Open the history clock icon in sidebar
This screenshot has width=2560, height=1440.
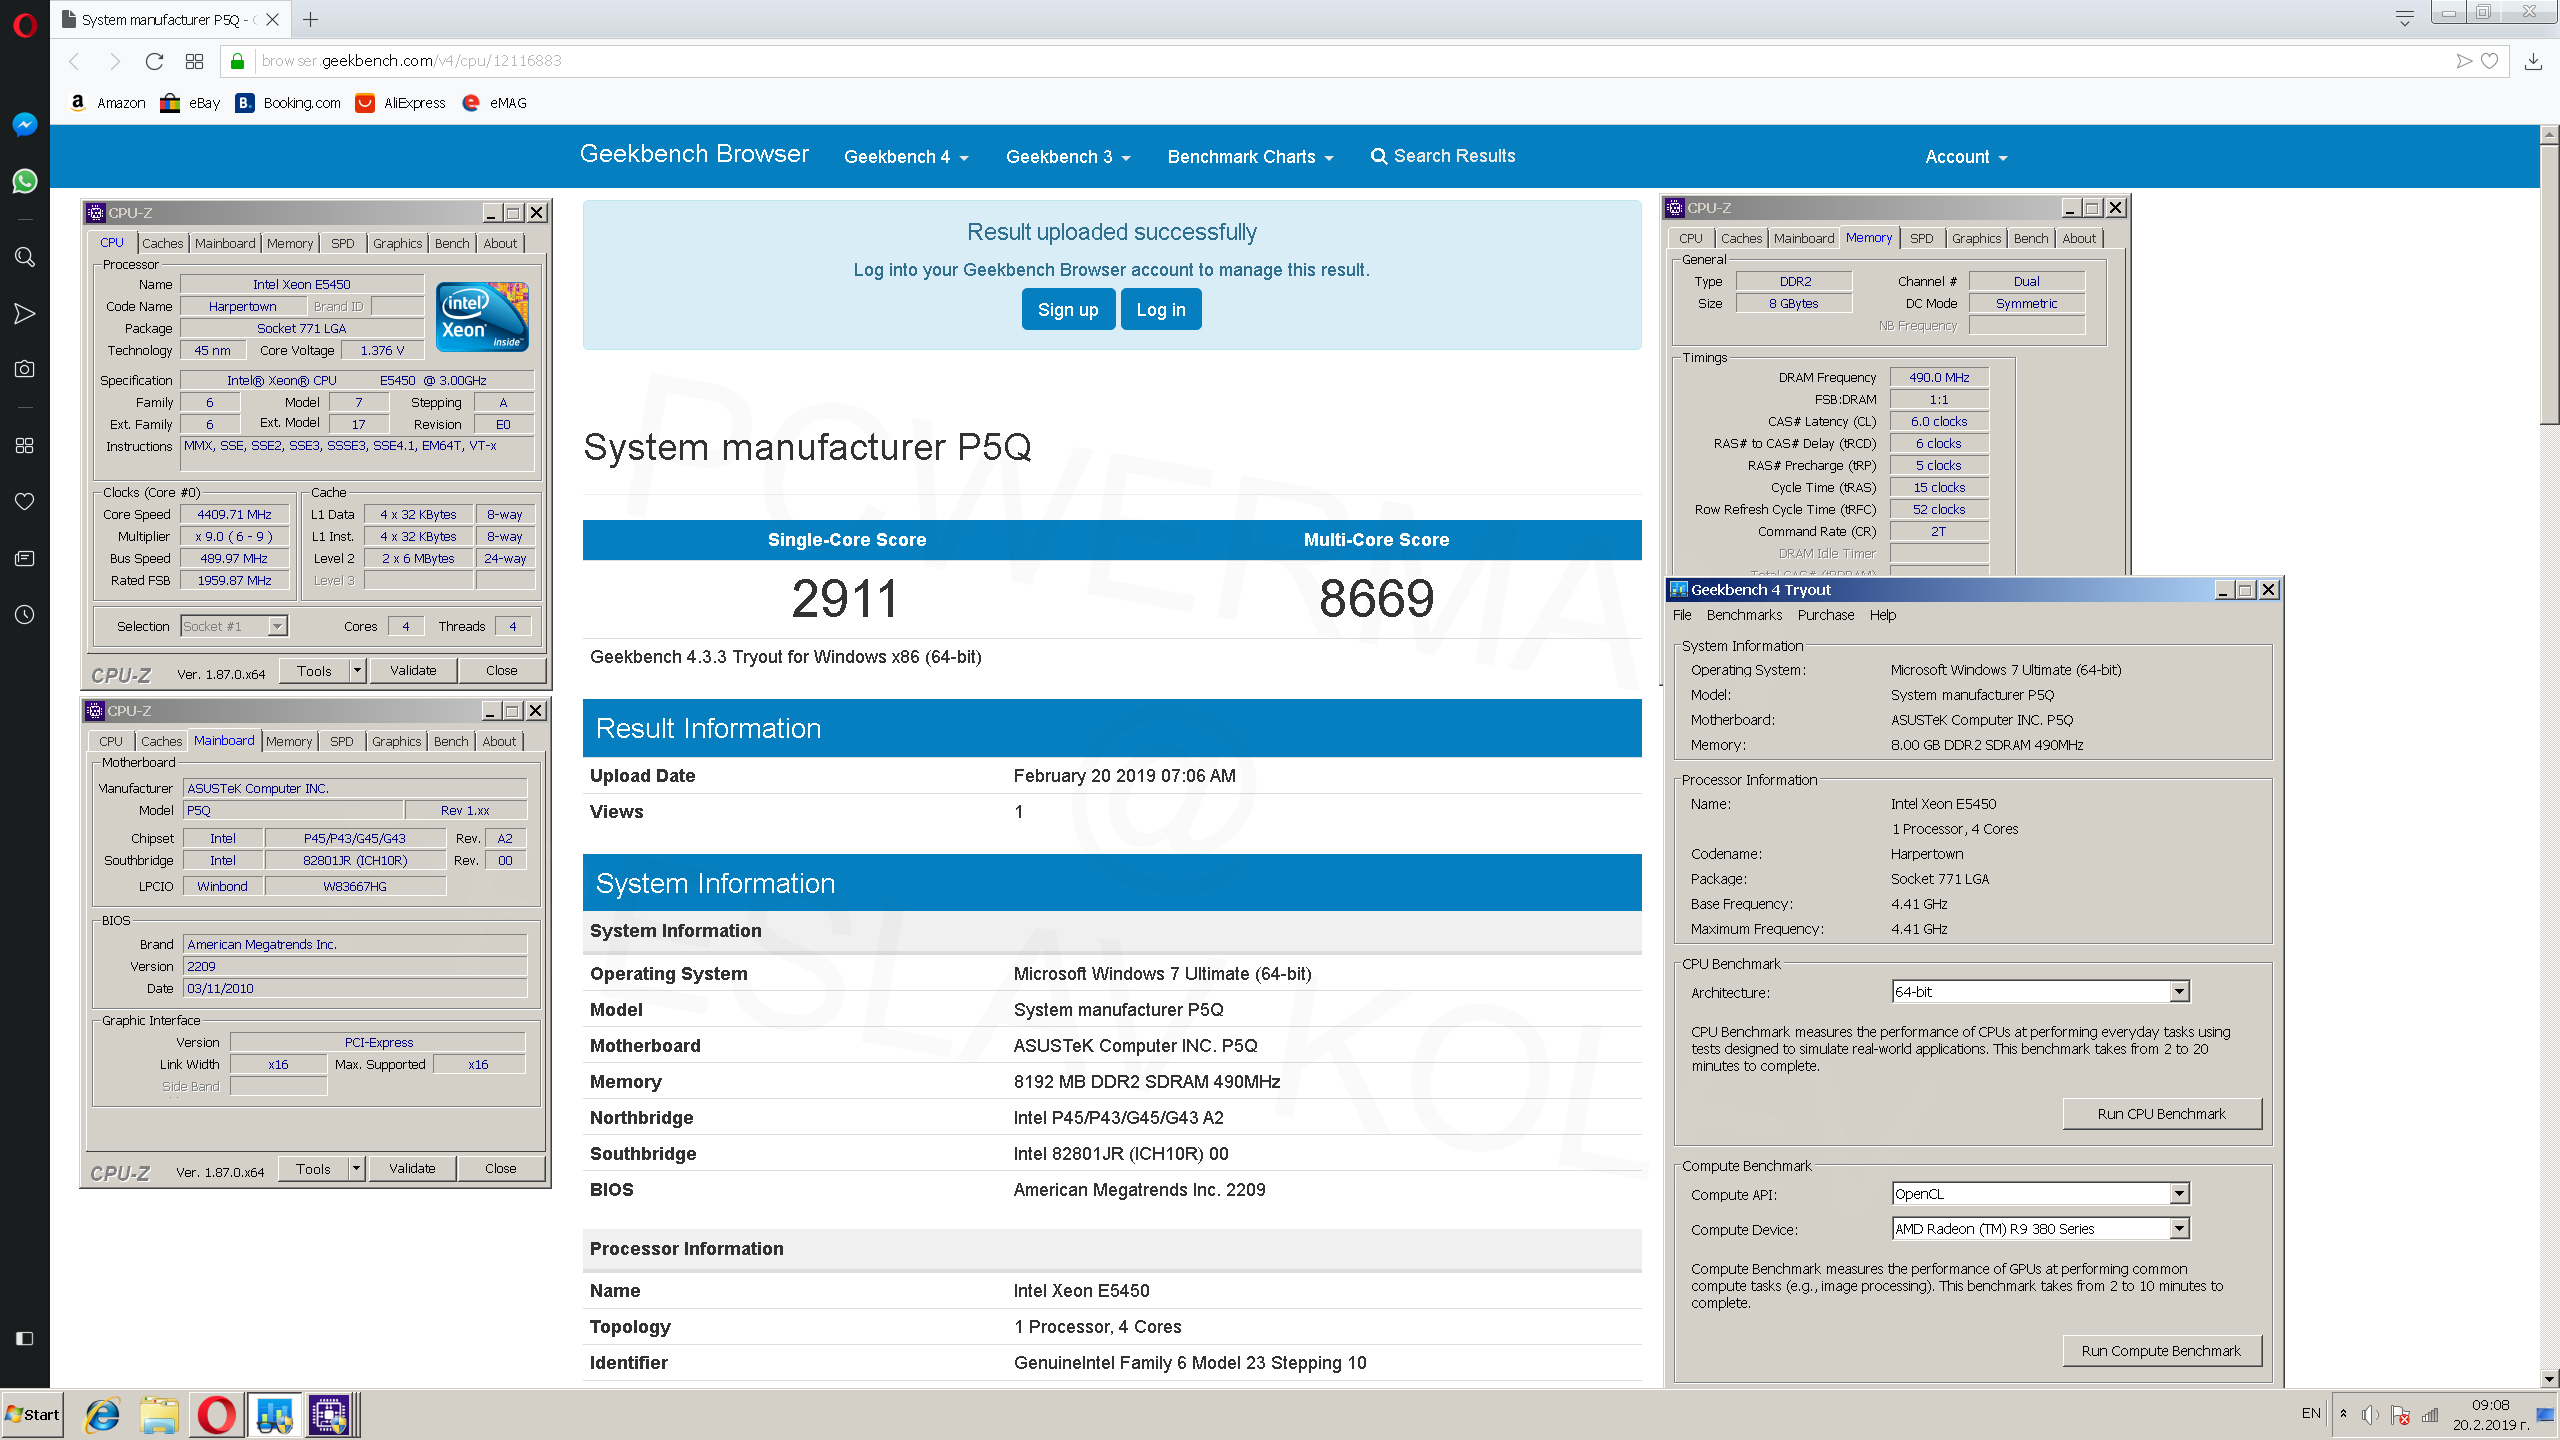25,614
